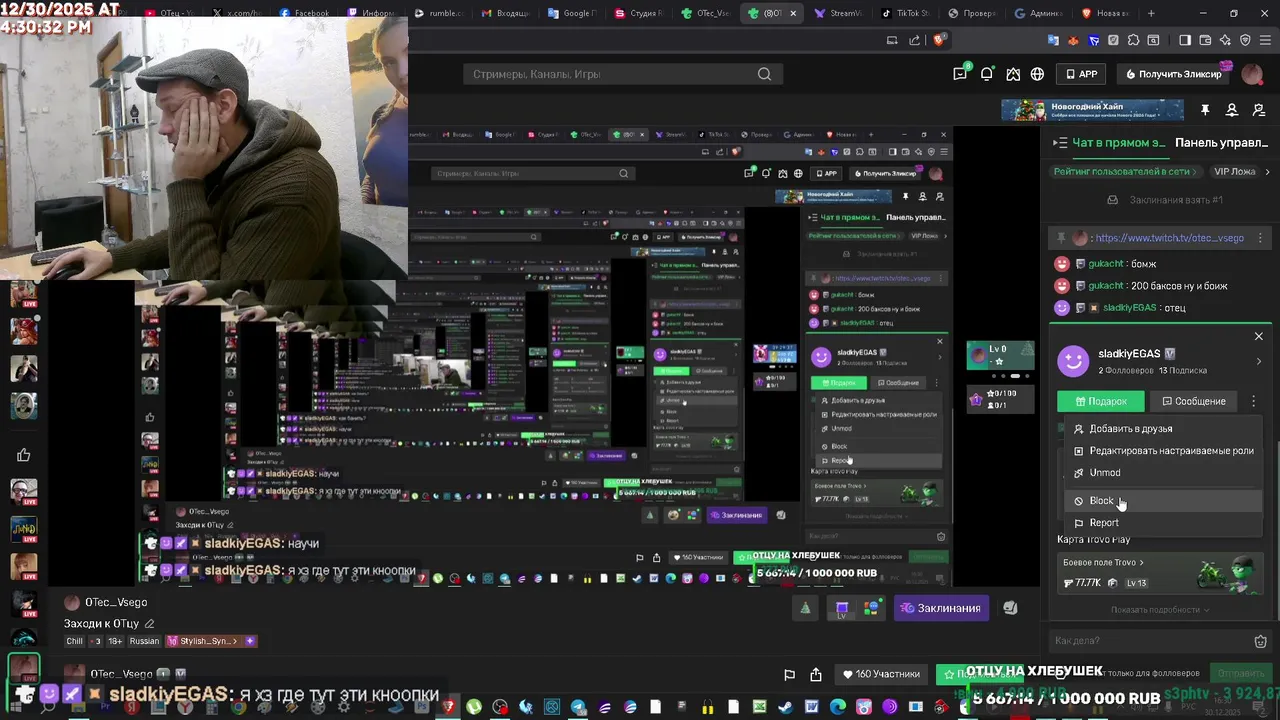This screenshot has height=720, width=1280.
Task: Switch to the Панель управления tab
Action: 1221,143
